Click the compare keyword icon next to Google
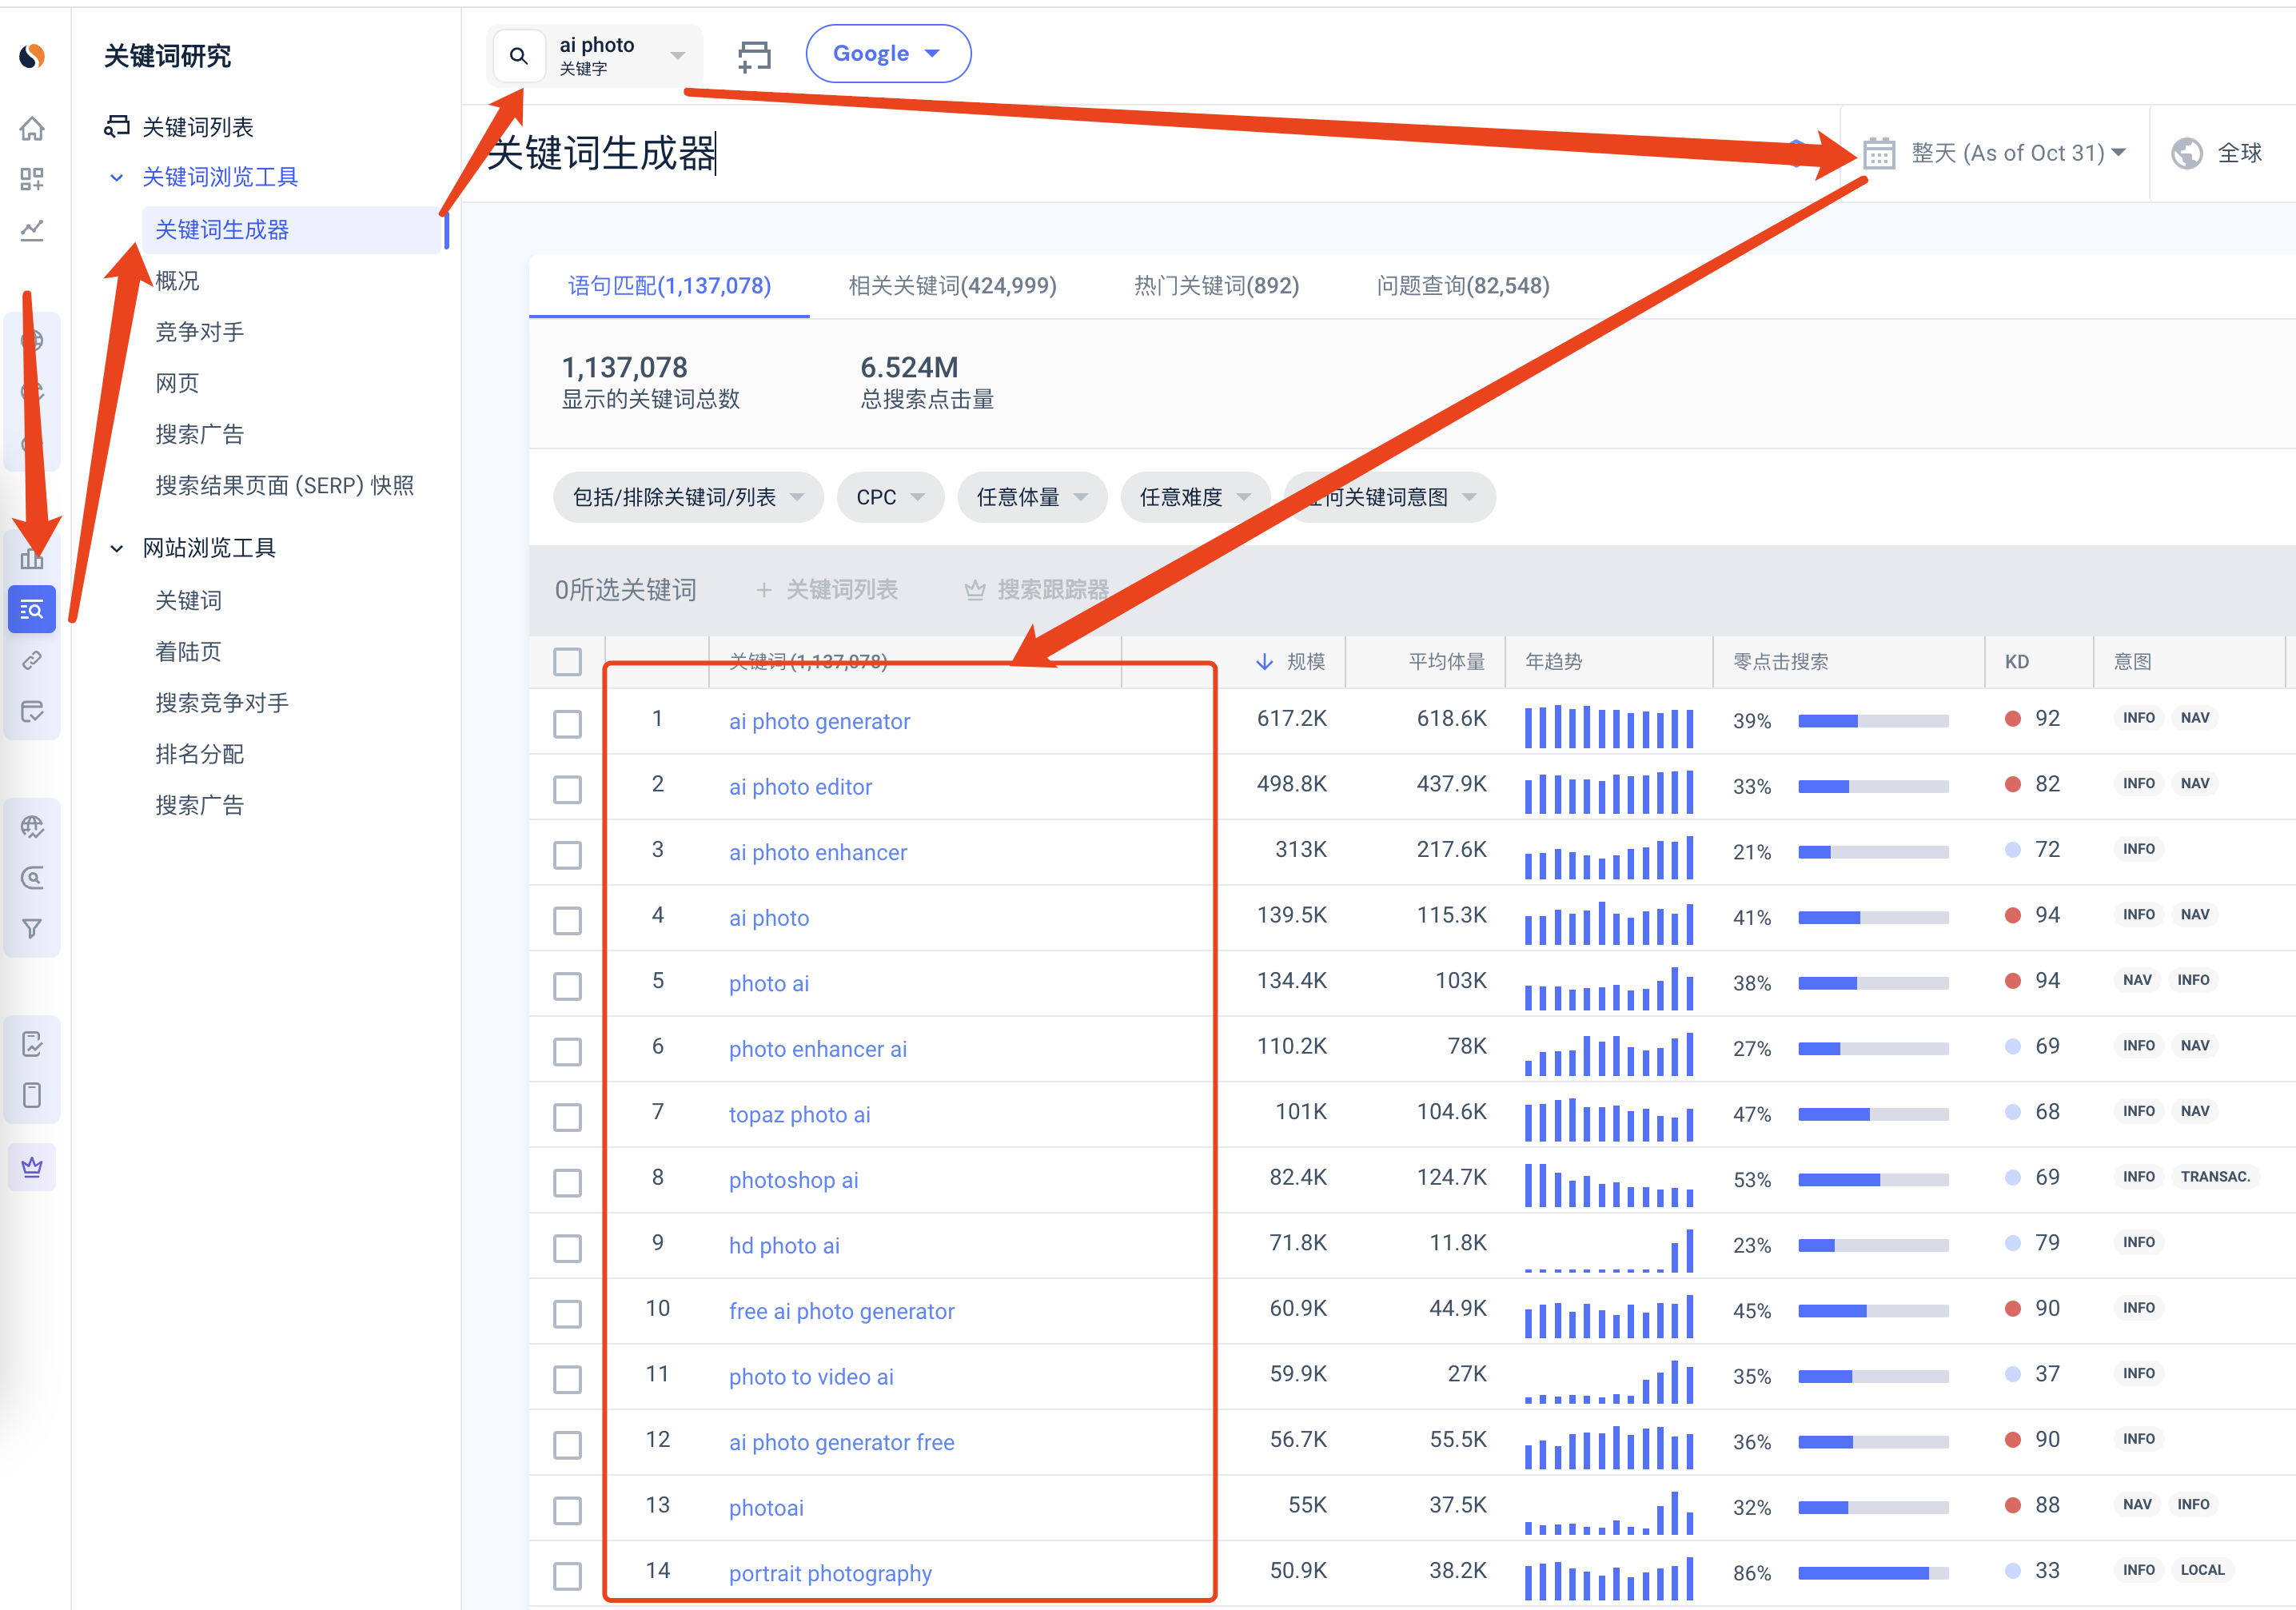The image size is (2296, 1610). (x=754, y=56)
